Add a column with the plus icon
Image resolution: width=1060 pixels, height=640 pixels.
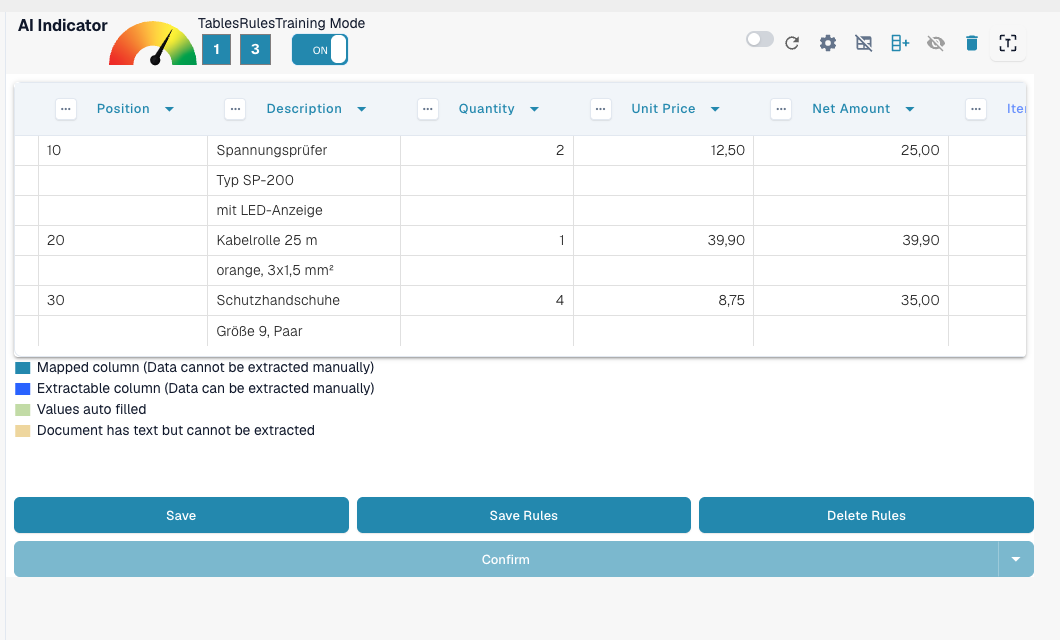(900, 43)
